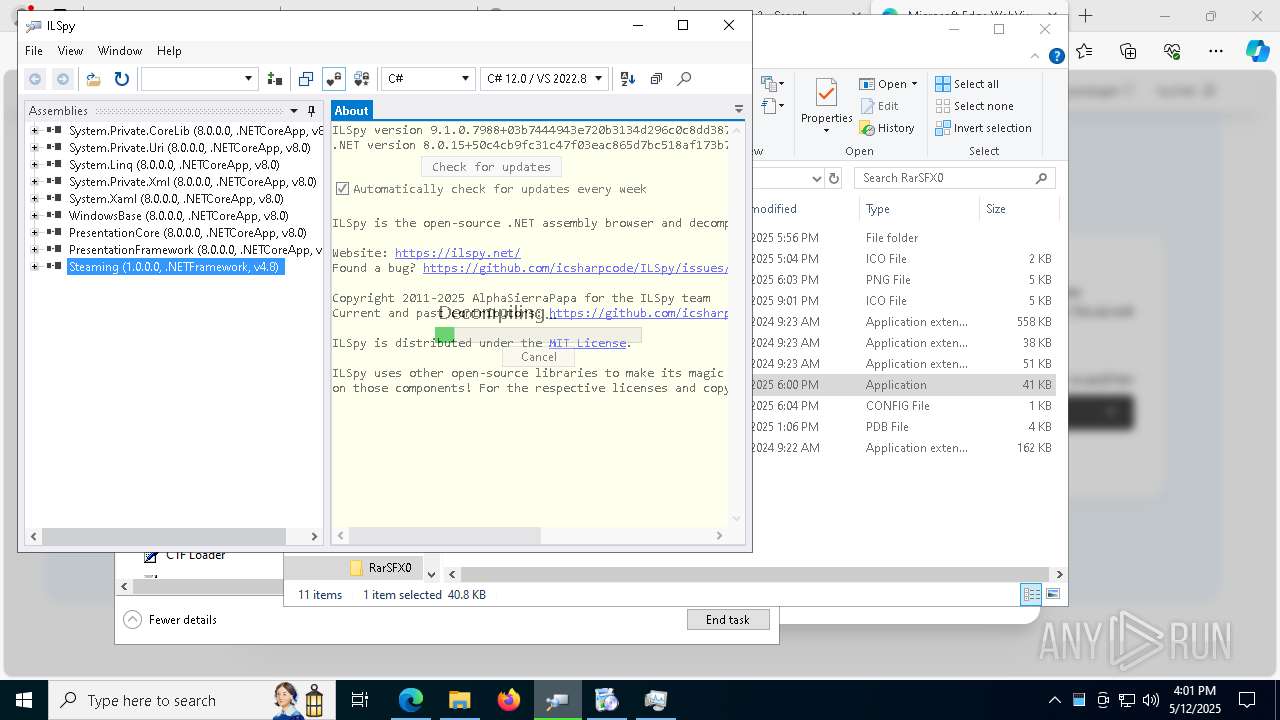This screenshot has height=720, width=1280.
Task: Click the ILSpy Forward navigation arrow
Action: [x=62, y=79]
